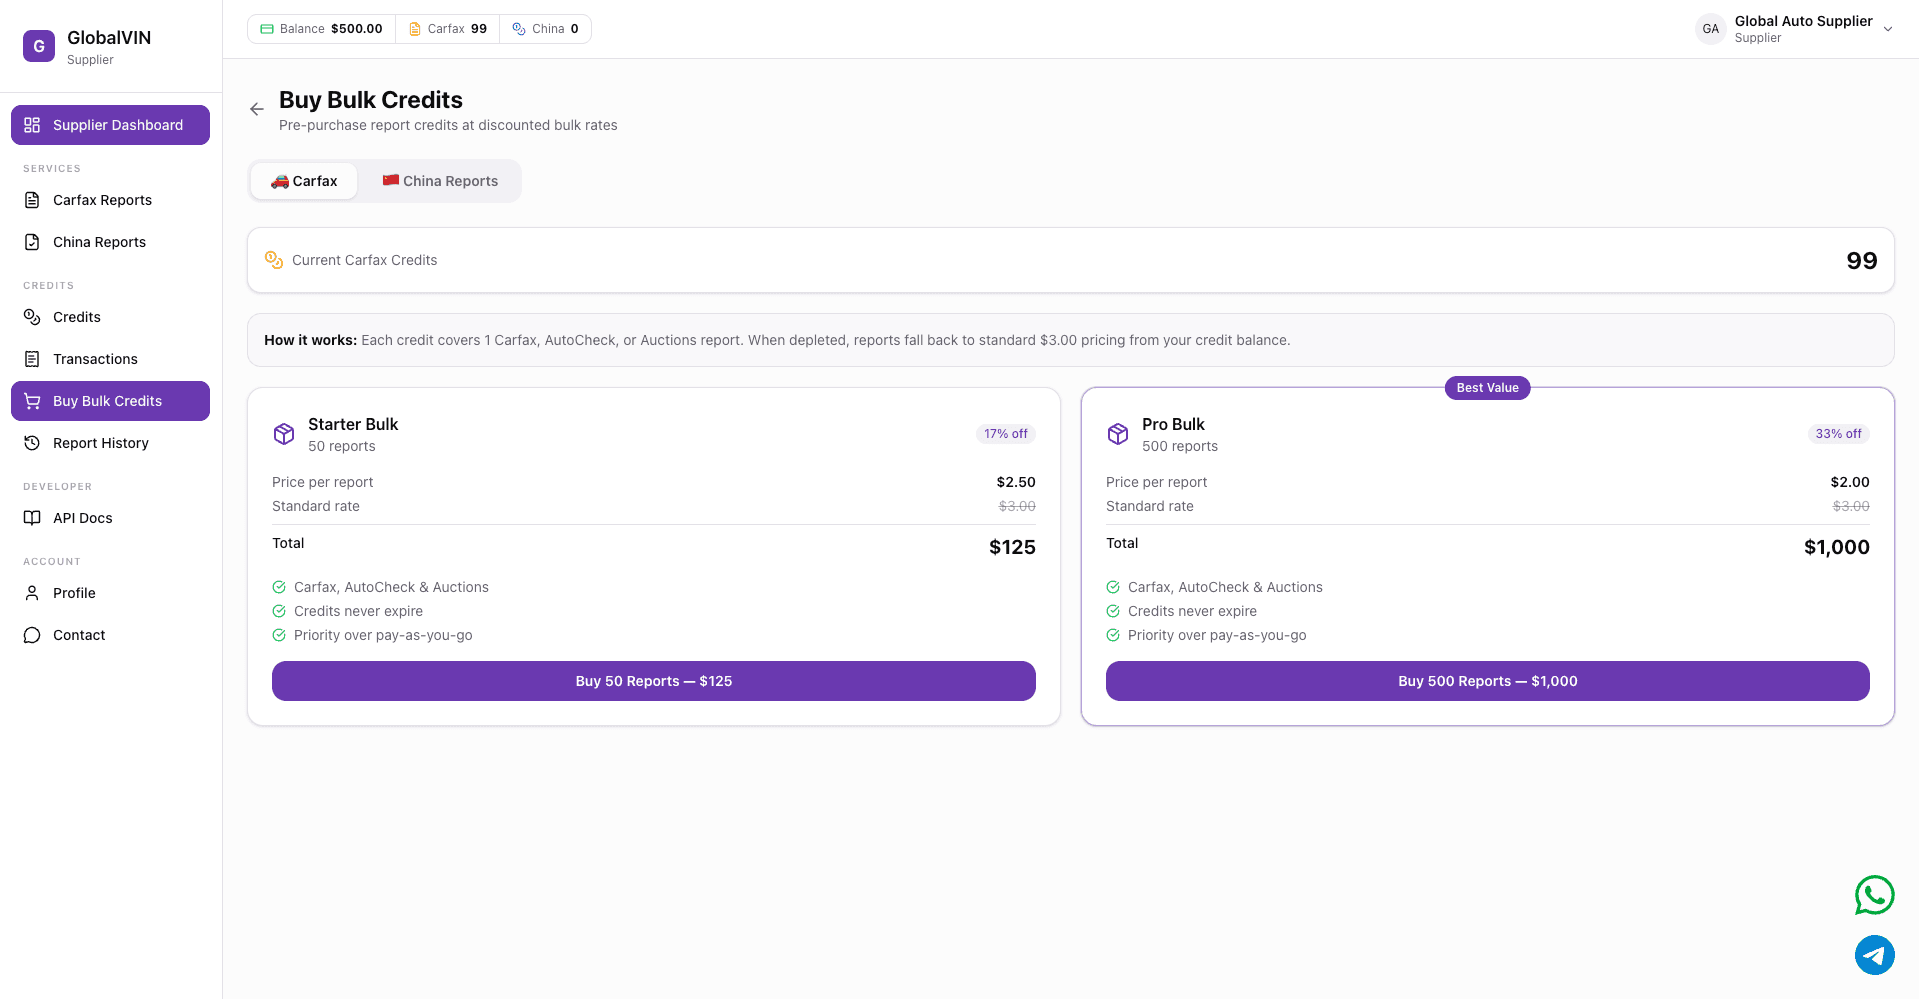Open Report History from sidebar
The height and width of the screenshot is (999, 1919).
pyautogui.click(x=100, y=443)
